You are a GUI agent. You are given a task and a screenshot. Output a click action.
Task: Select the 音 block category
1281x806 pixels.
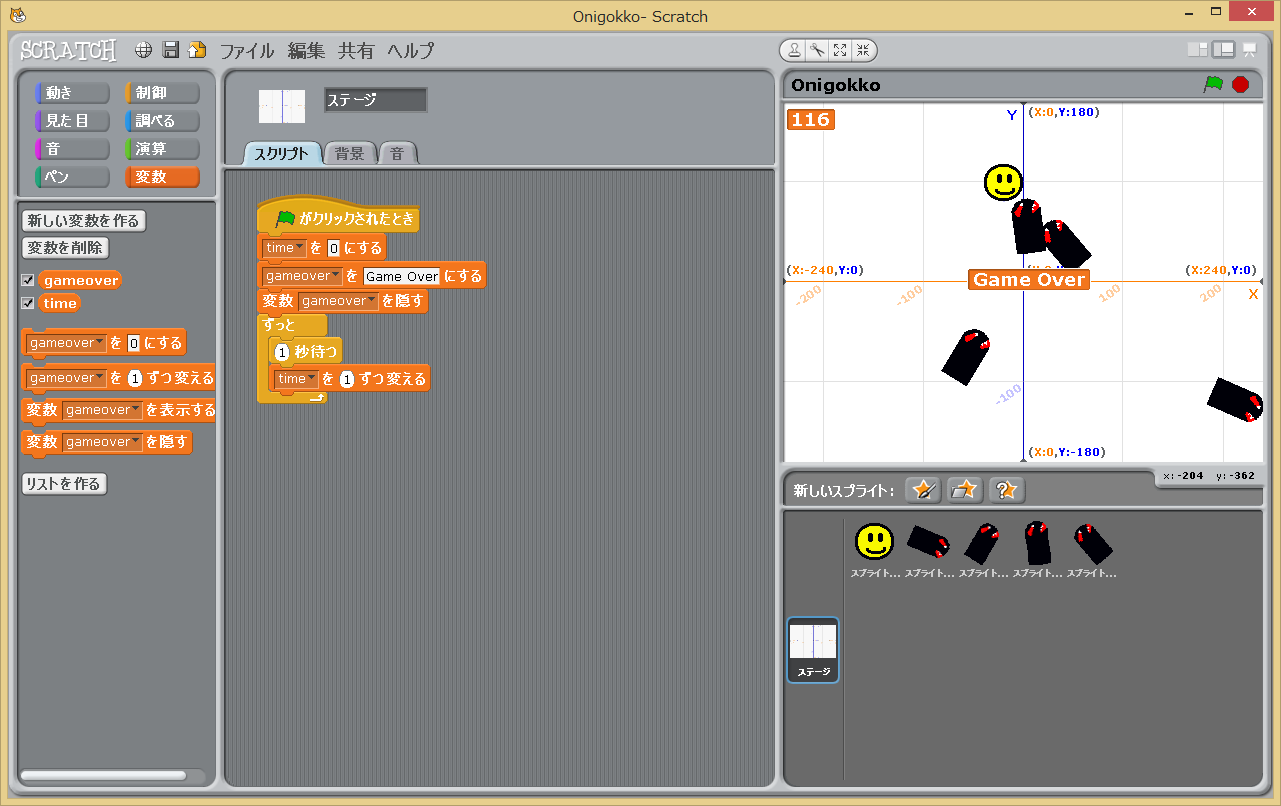tap(72, 149)
